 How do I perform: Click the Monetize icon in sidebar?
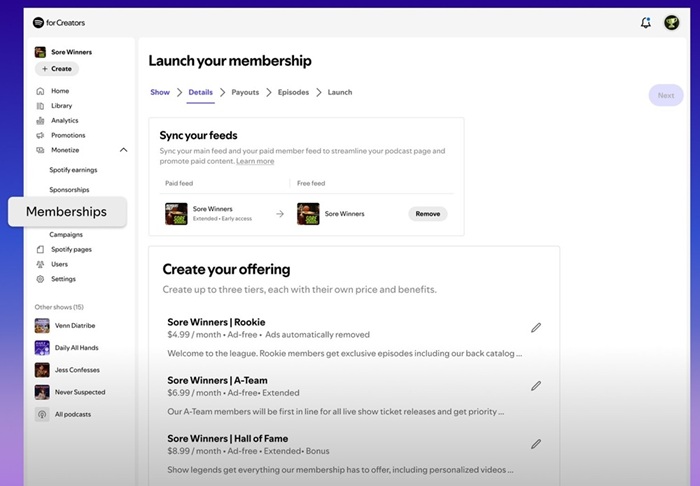40,150
